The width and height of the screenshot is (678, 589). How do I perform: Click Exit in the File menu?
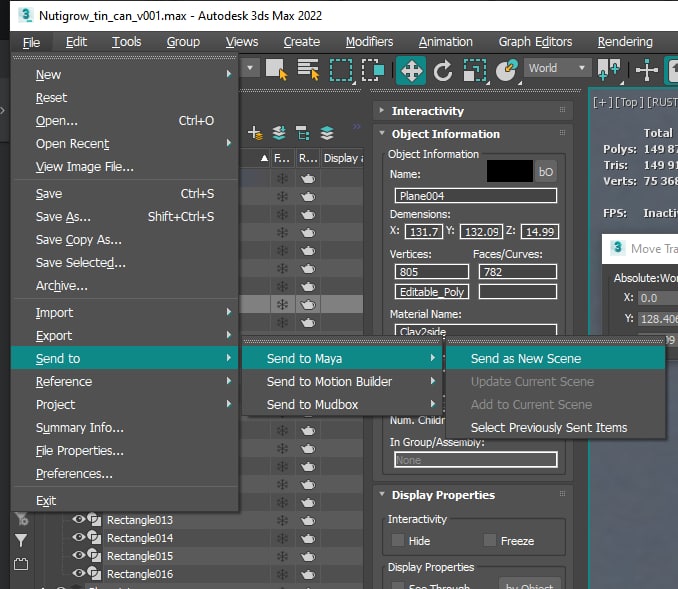(125, 500)
